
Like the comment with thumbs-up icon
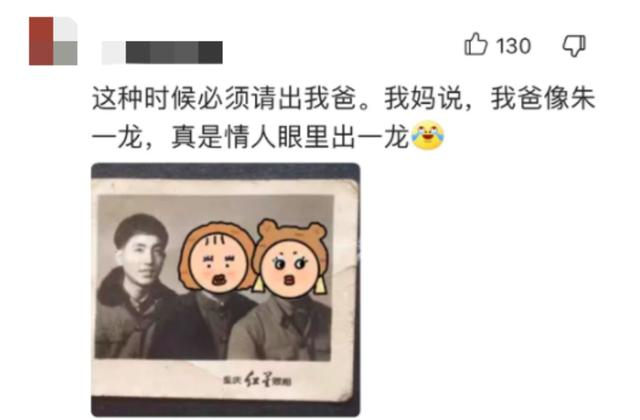[476, 44]
